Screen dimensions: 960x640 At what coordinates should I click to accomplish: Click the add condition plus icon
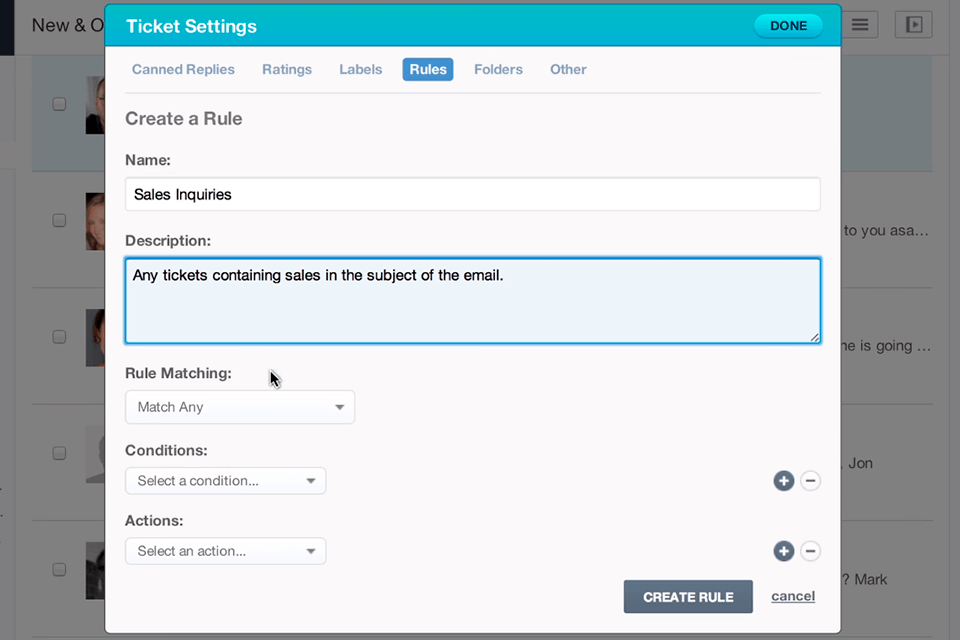coord(783,481)
